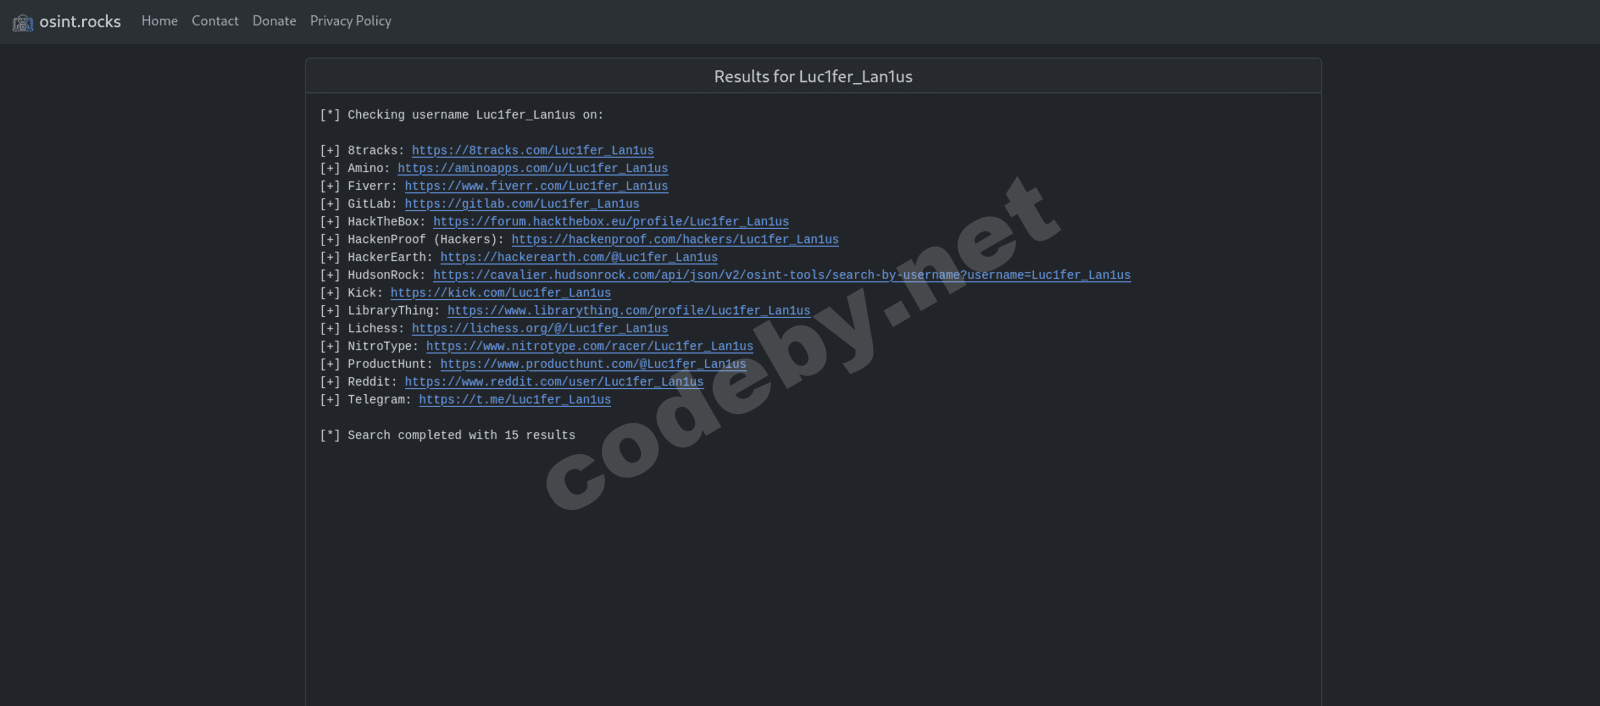Click the 'HudsonRock:' label text
Image resolution: width=1600 pixels, height=706 pixels.
[x=387, y=275]
